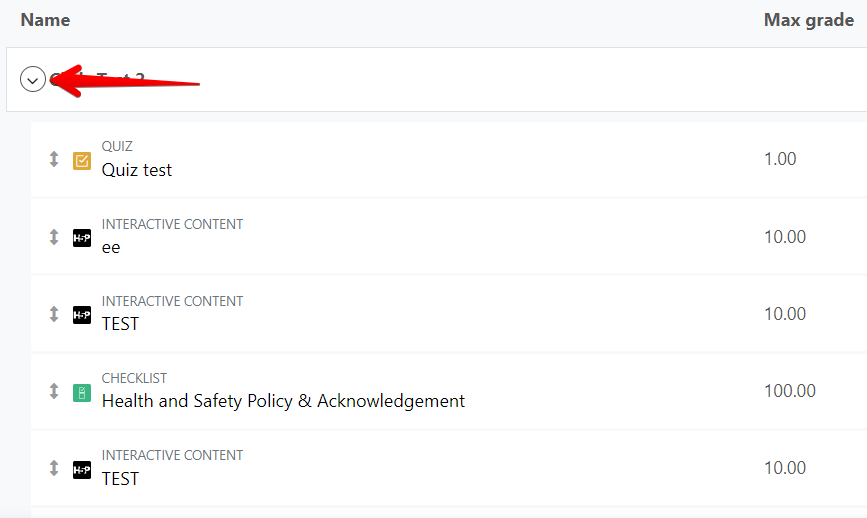
Task: Open the Quiz test activity link
Action: (137, 170)
